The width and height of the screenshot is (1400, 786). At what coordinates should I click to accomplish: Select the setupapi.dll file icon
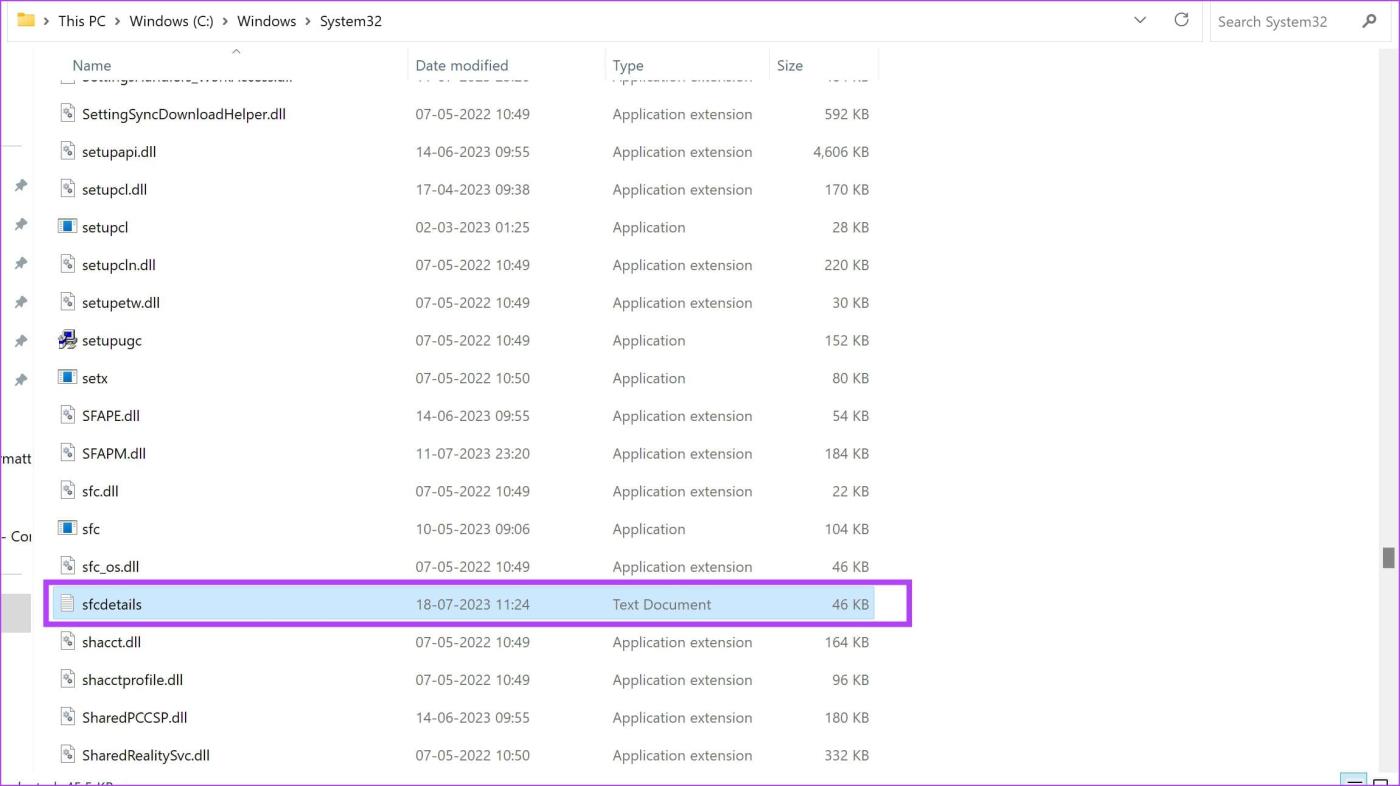67,151
